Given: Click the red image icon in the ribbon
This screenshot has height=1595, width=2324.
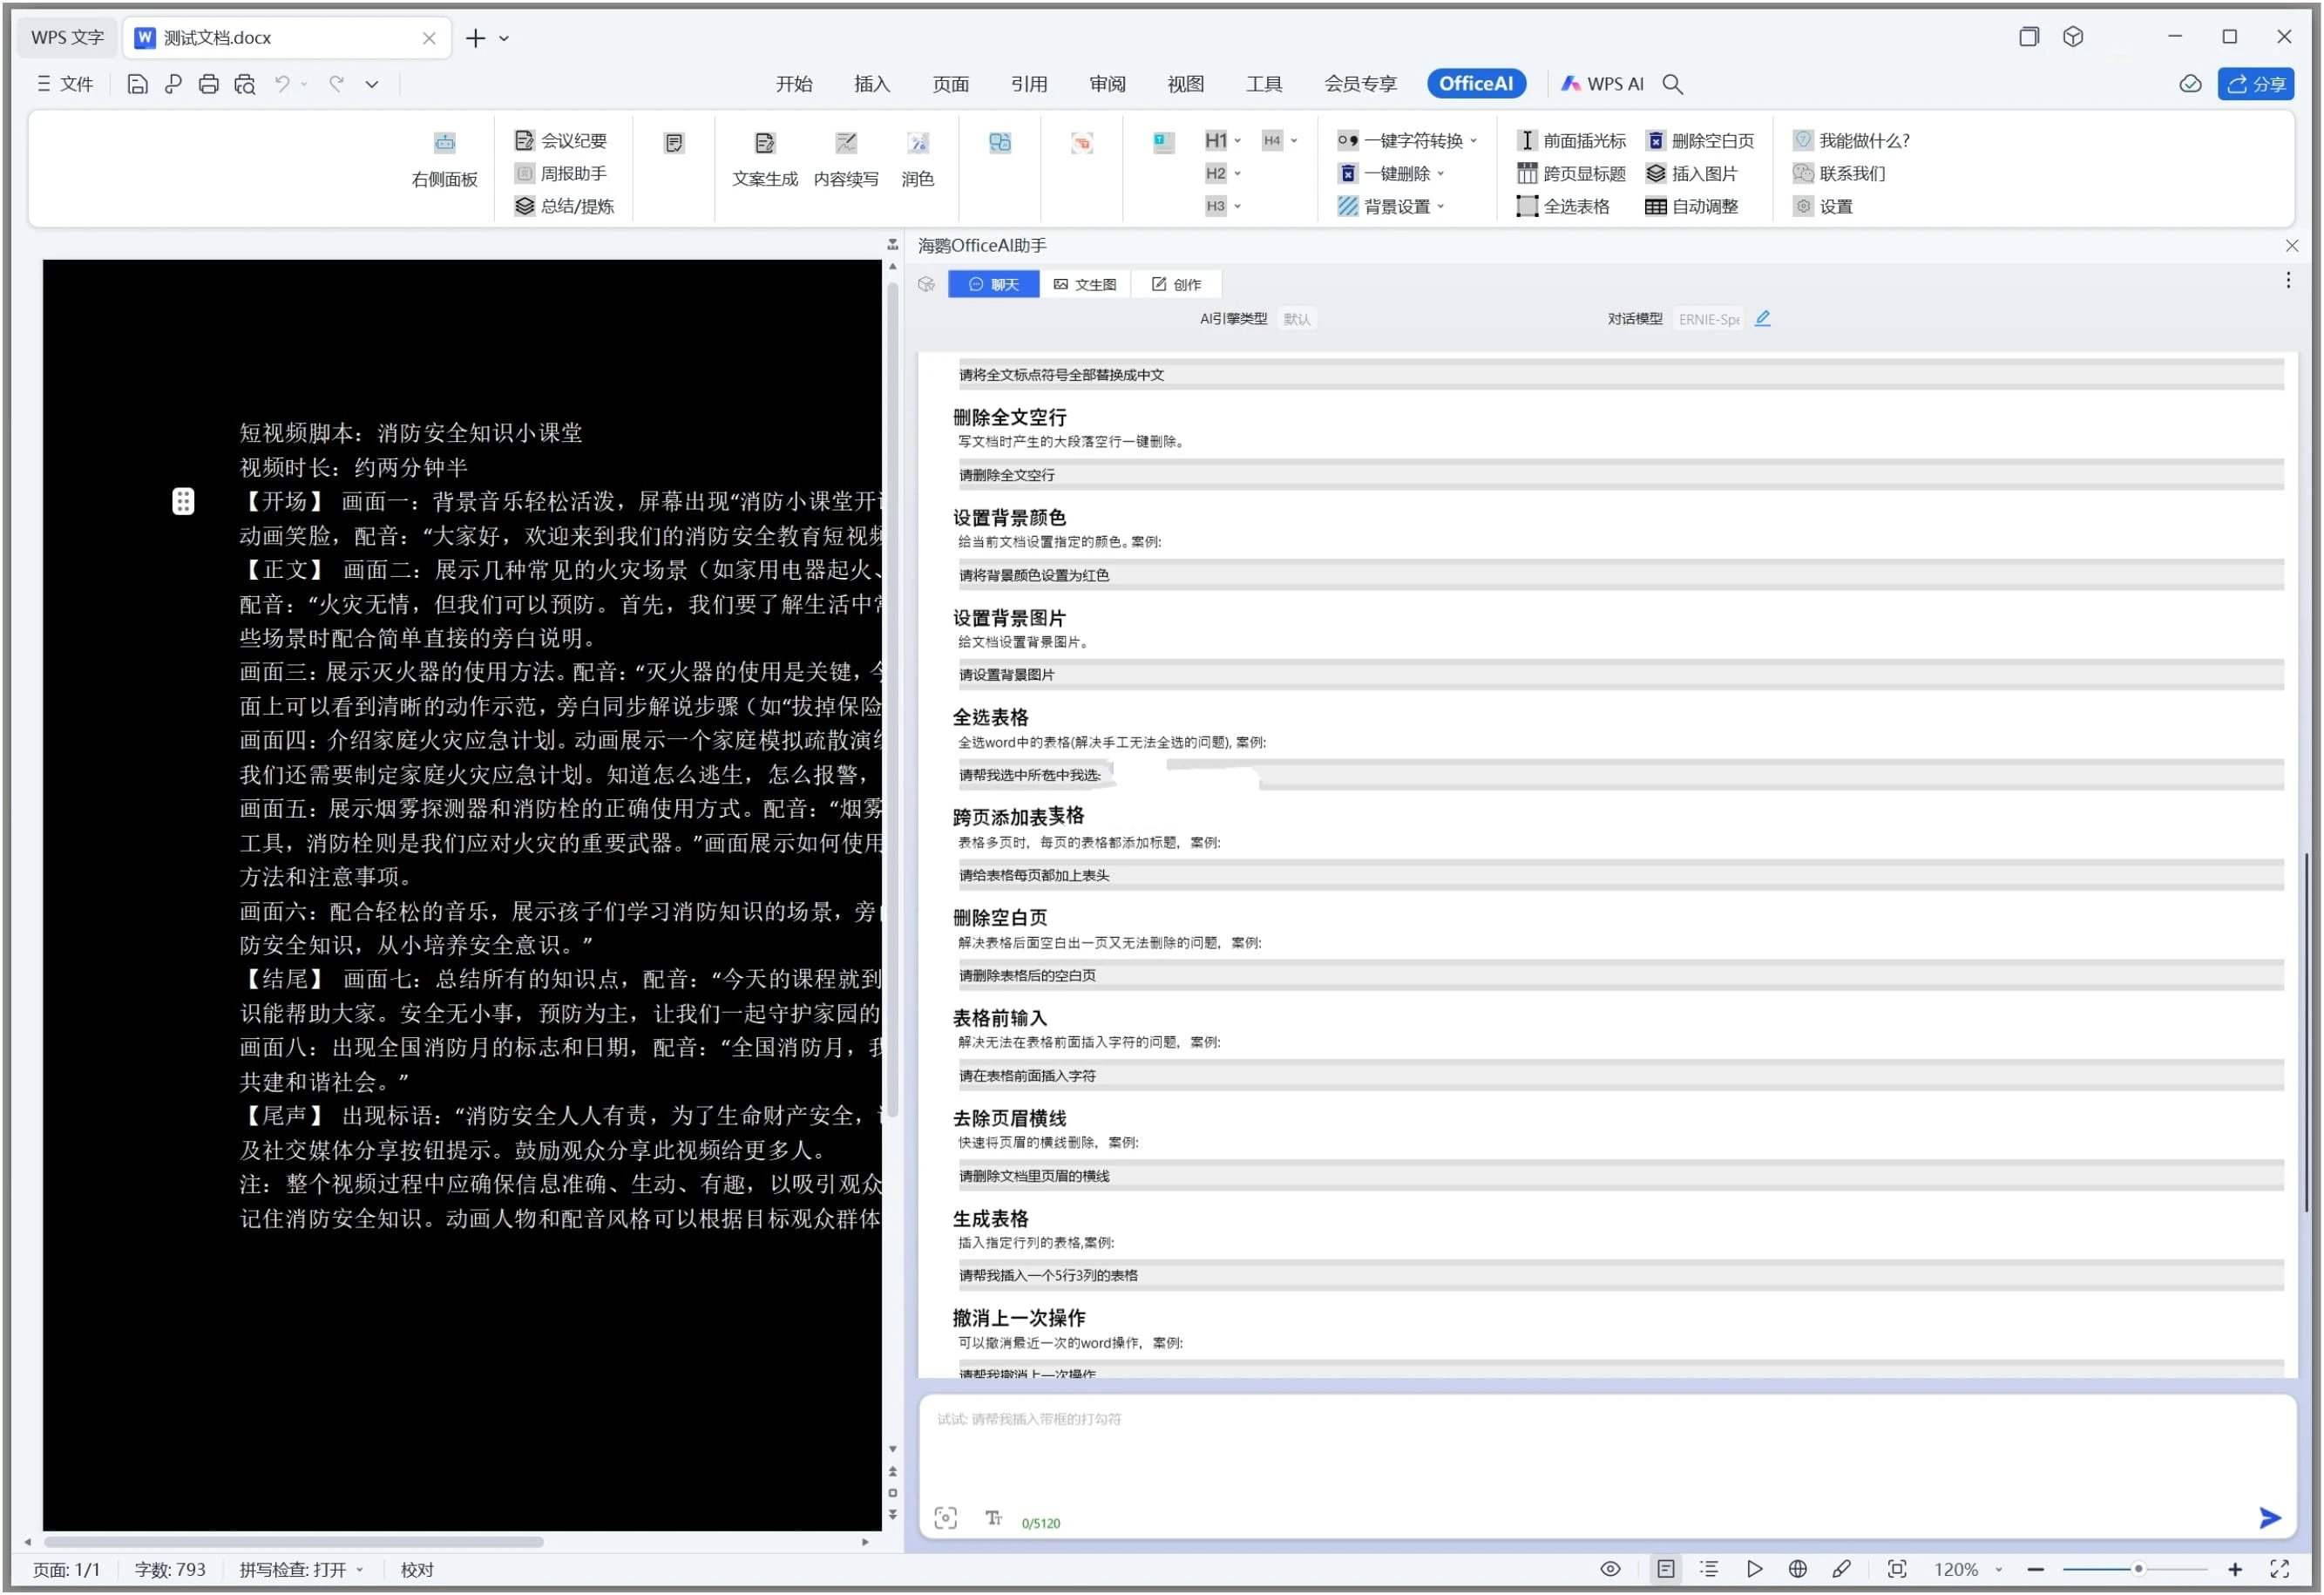Looking at the screenshot, I should [1081, 142].
